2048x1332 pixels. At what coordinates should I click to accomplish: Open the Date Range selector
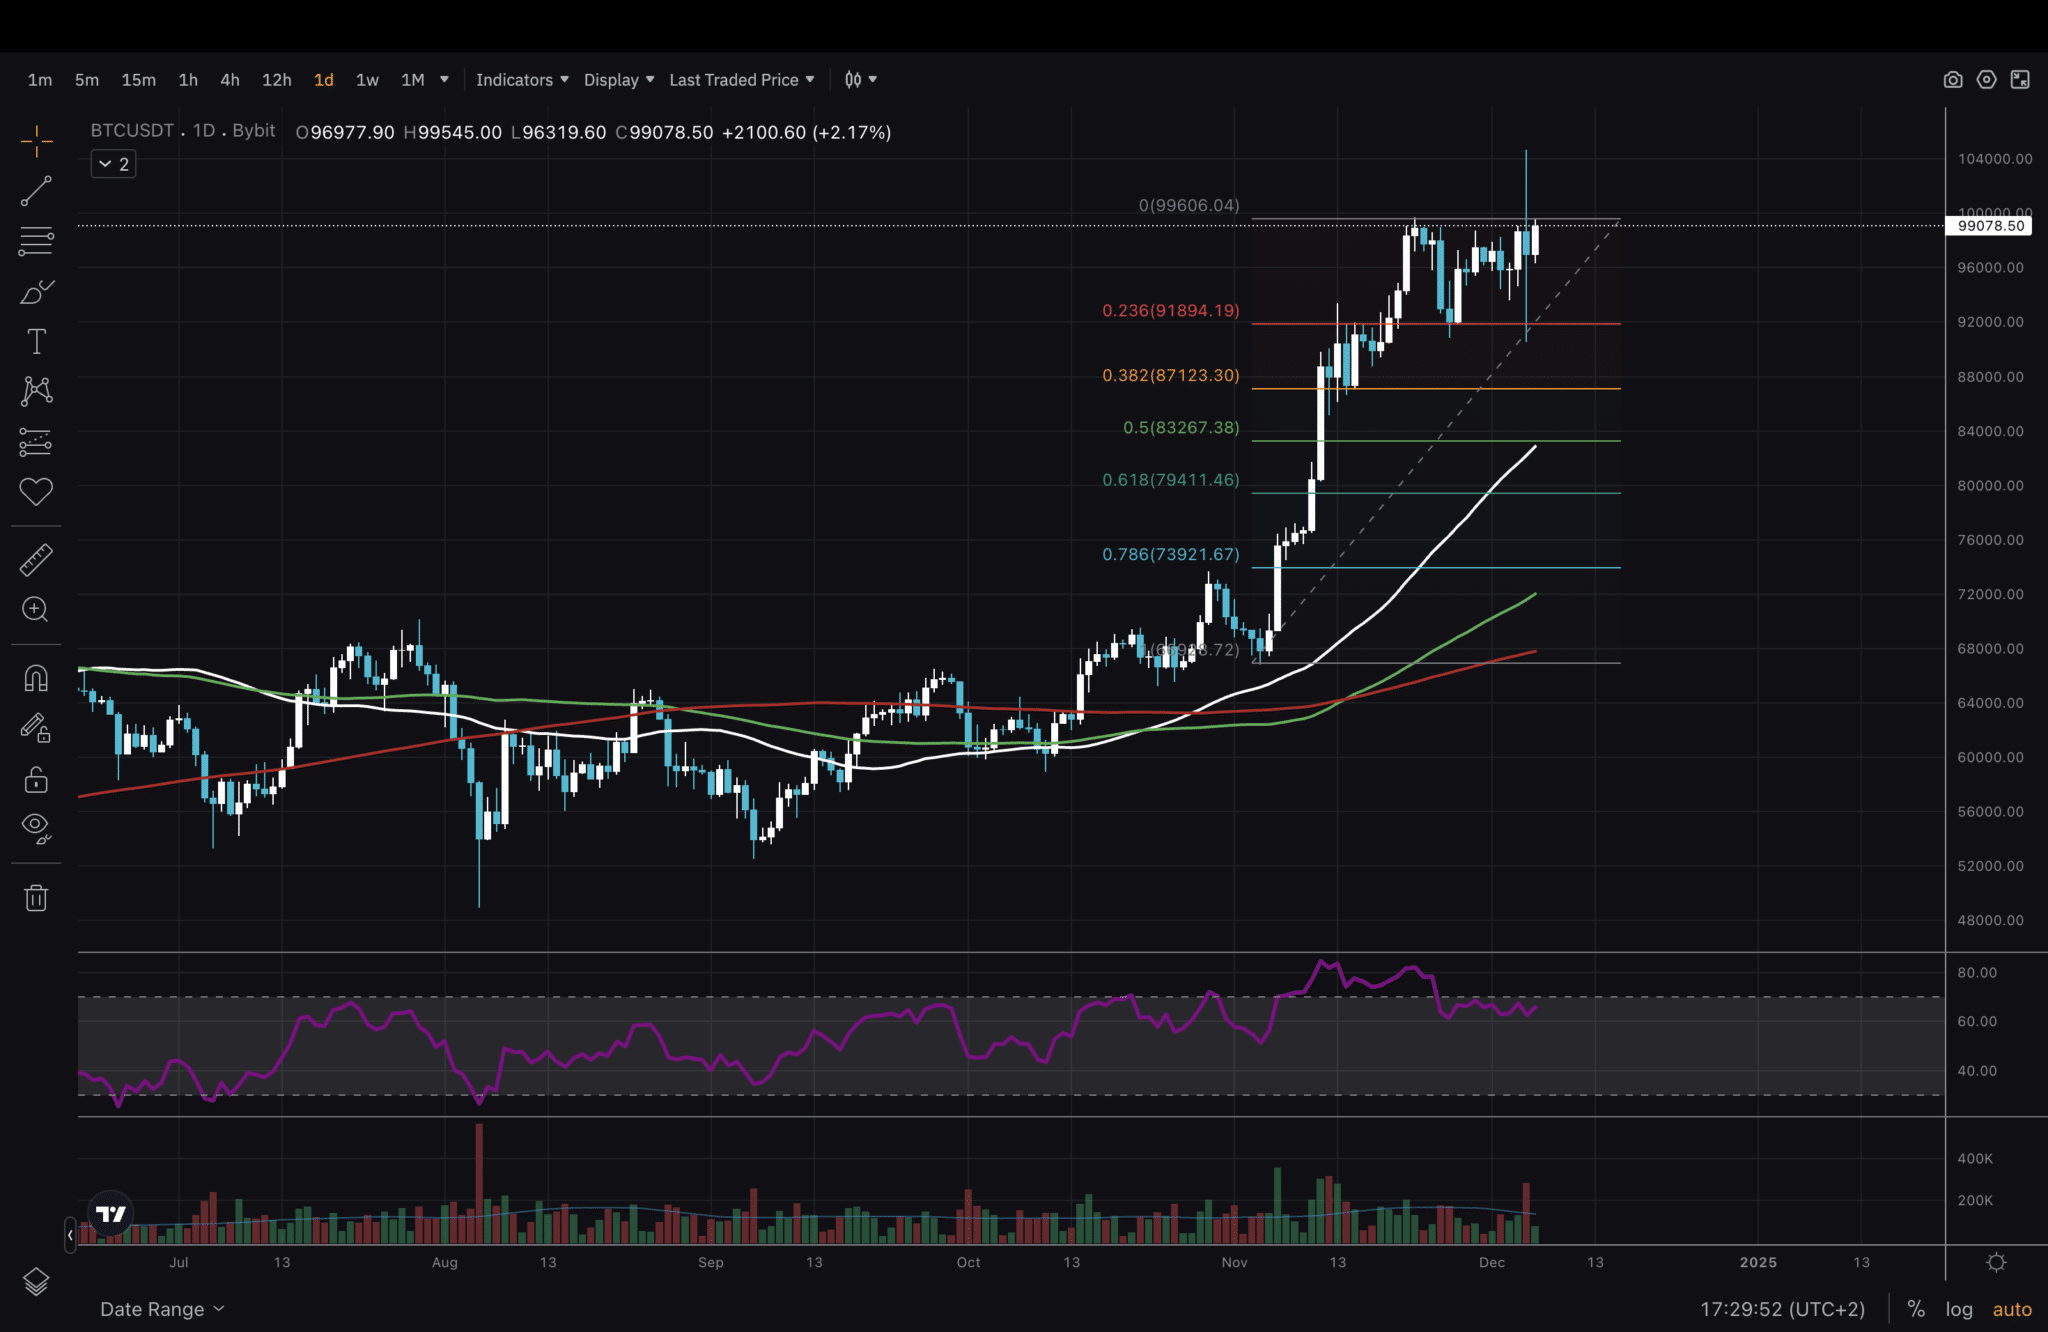162,1309
